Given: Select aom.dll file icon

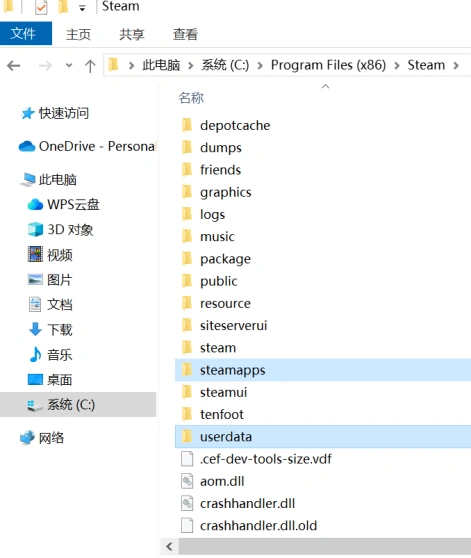Looking at the screenshot, I should coord(187,481).
